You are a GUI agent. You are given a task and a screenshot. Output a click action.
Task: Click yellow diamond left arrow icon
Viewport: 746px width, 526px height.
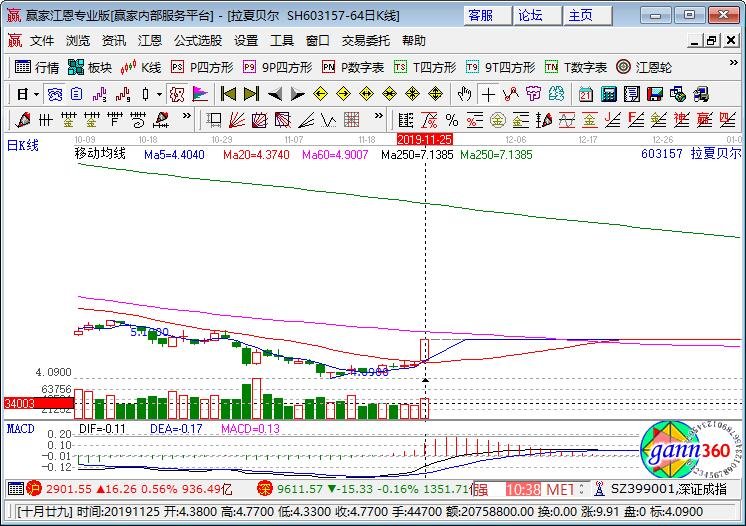pyautogui.click(x=320, y=94)
